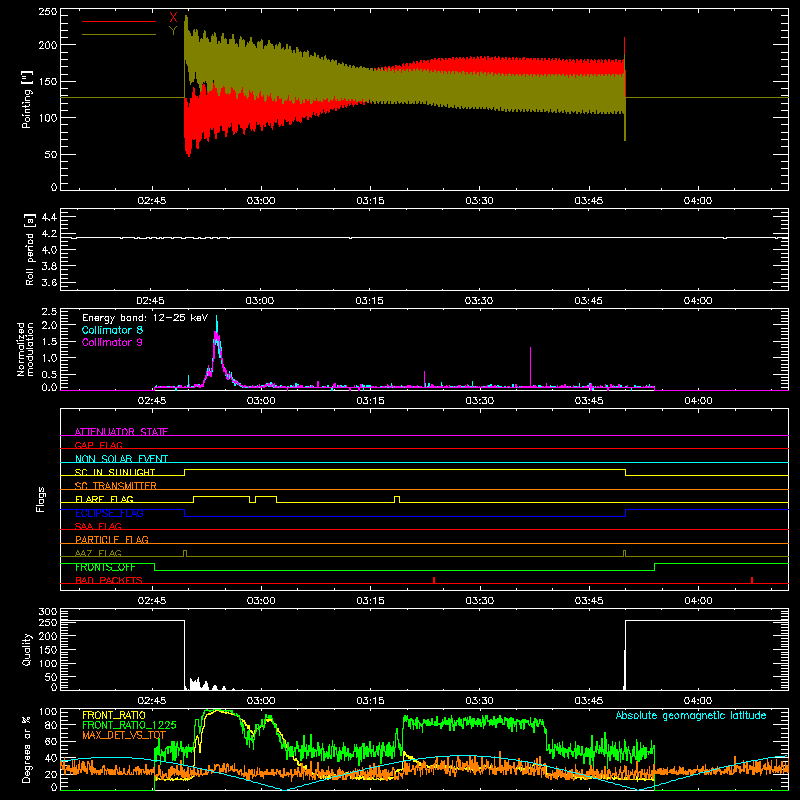This screenshot has width=800, height=800.
Task: Click the 'Roll period [s]' axis title
Action: coord(30,249)
